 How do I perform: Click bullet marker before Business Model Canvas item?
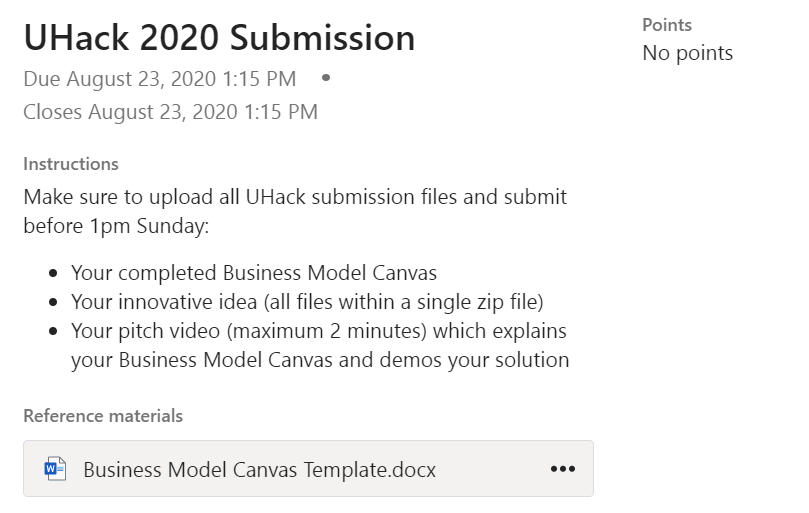52,274
